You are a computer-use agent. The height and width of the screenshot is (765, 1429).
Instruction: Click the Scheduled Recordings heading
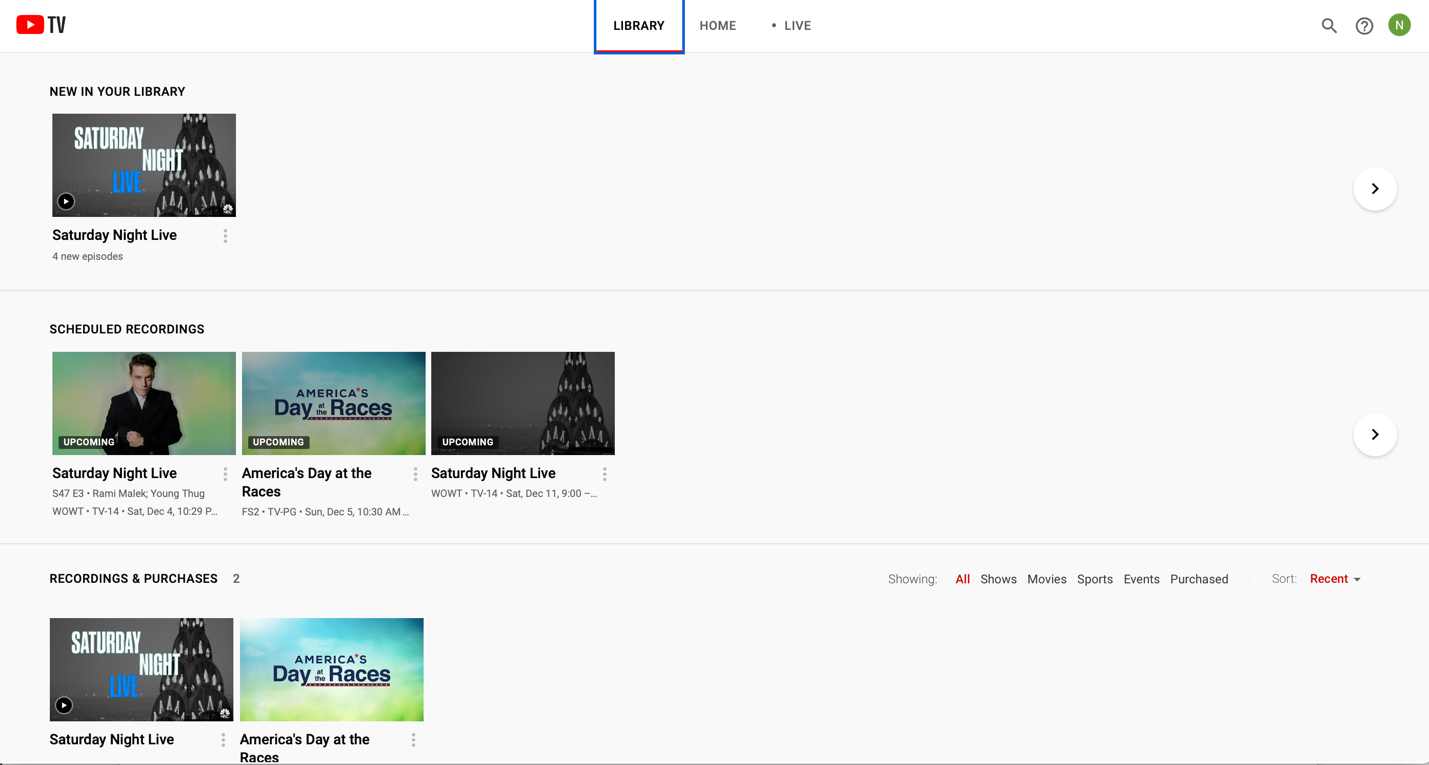coord(127,329)
